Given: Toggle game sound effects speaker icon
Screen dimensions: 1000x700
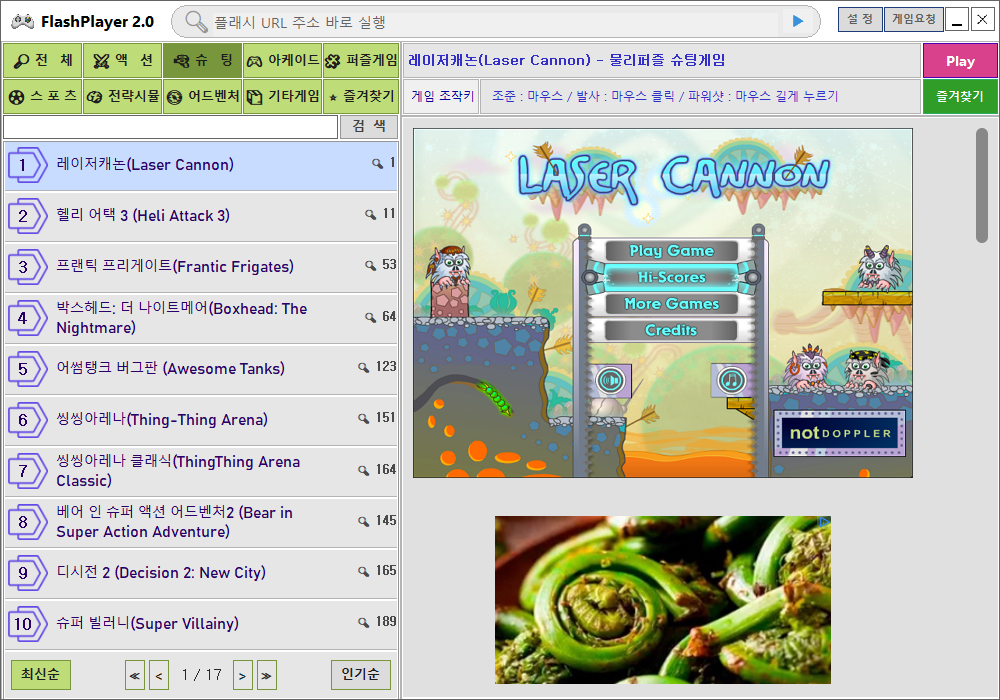Looking at the screenshot, I should pos(611,381).
